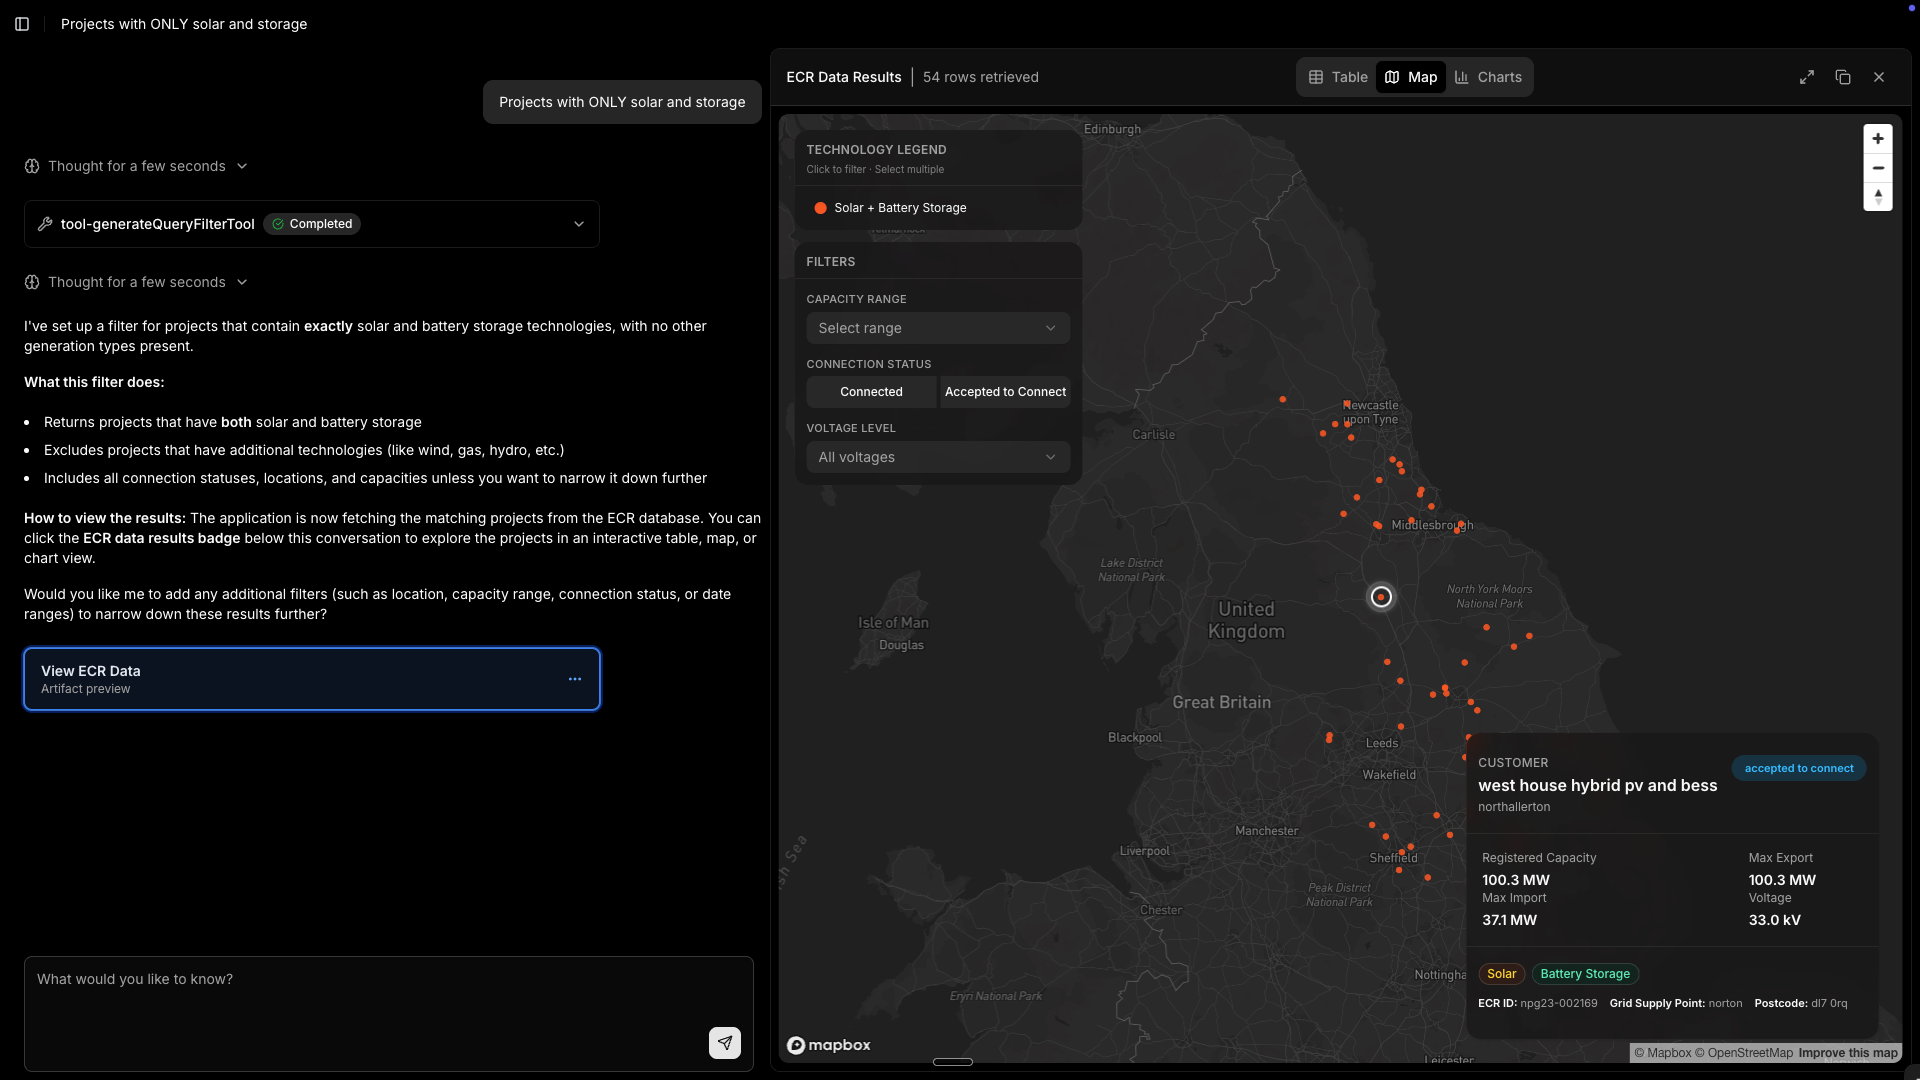Toggle Solar + Battery Storage legend filter
Image resolution: width=1920 pixels, height=1080 pixels.
click(890, 208)
